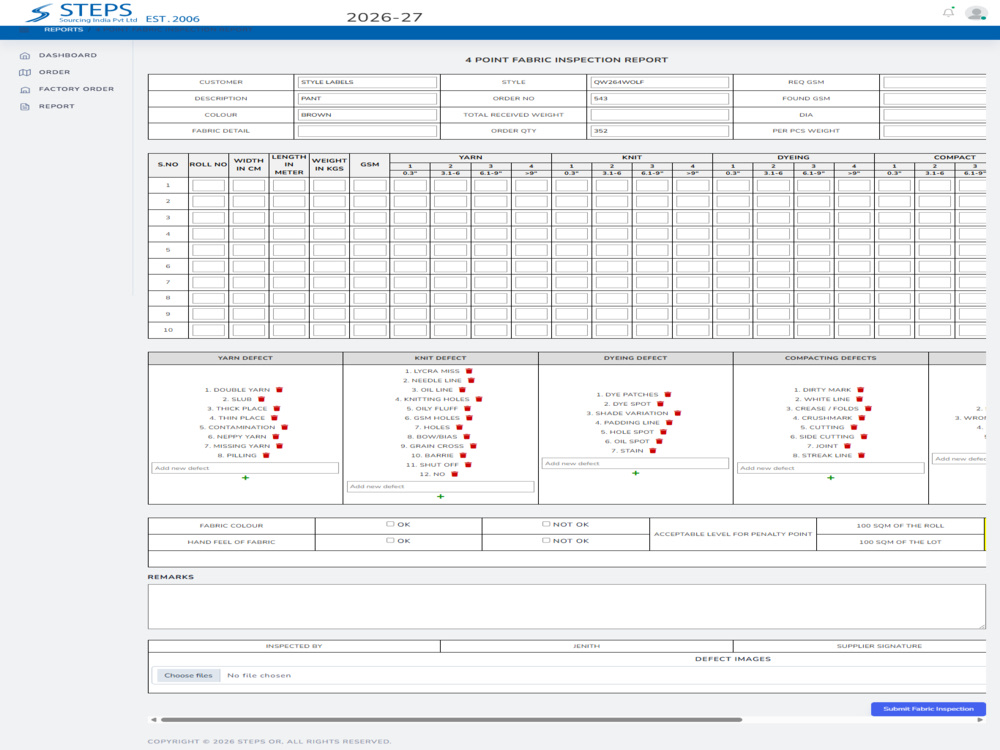Click Width in CM field in row 2
The width and height of the screenshot is (1000, 750).
(249, 202)
